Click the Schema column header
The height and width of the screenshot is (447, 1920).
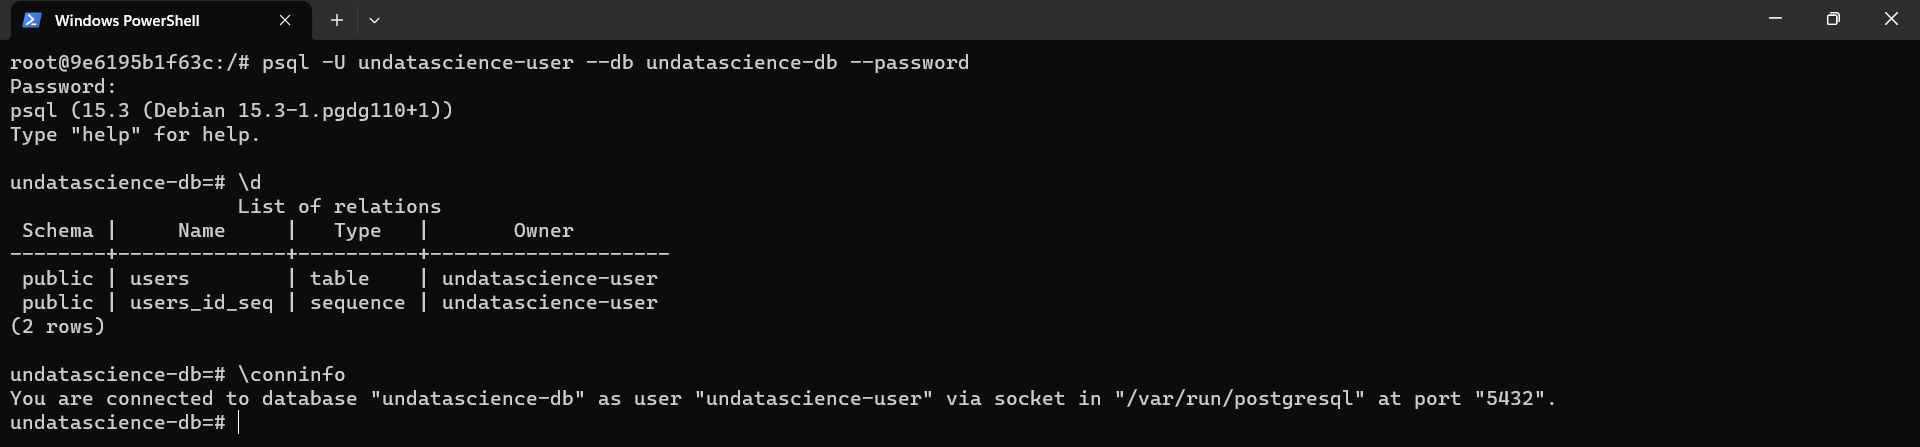pos(58,231)
